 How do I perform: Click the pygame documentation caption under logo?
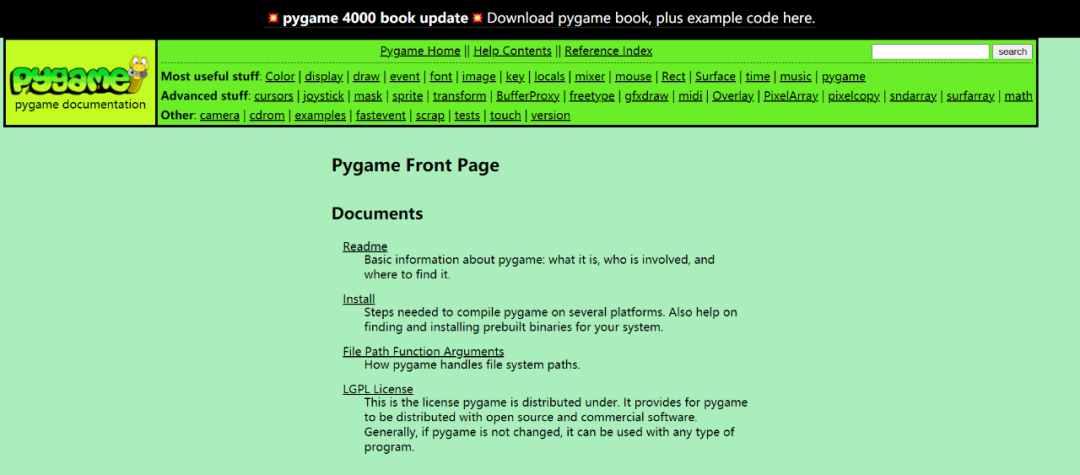[x=80, y=105]
